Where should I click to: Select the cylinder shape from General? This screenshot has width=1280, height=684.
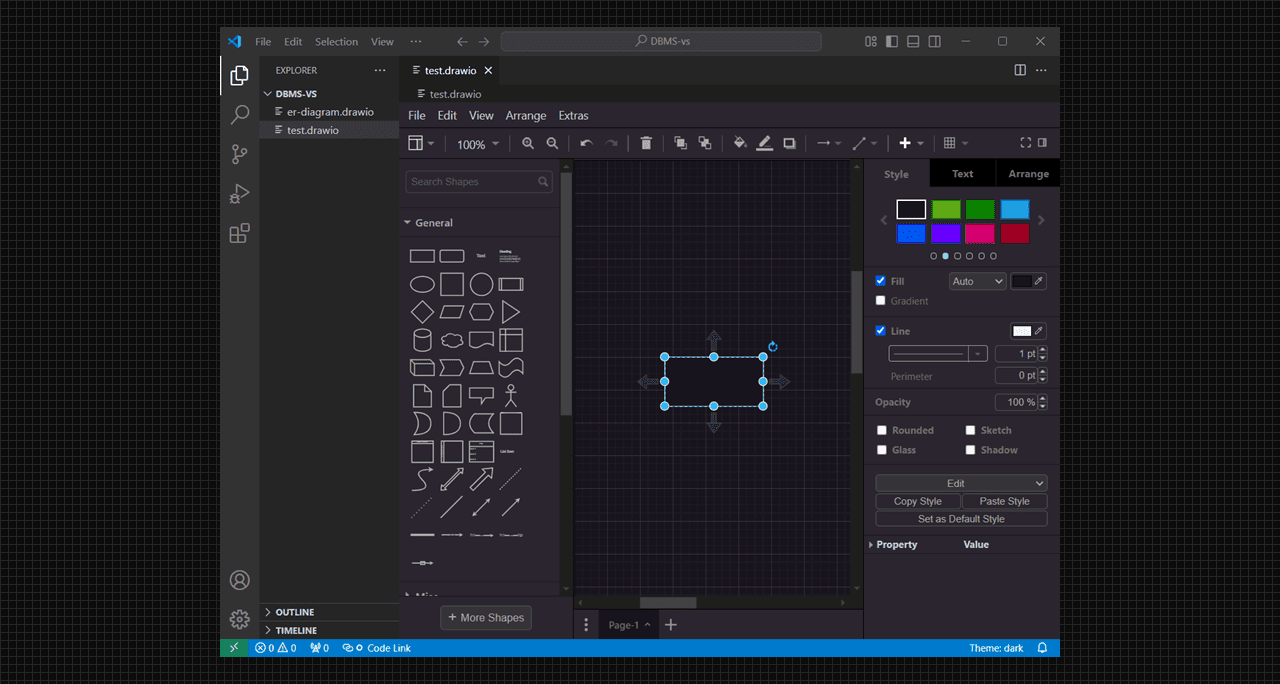422,340
